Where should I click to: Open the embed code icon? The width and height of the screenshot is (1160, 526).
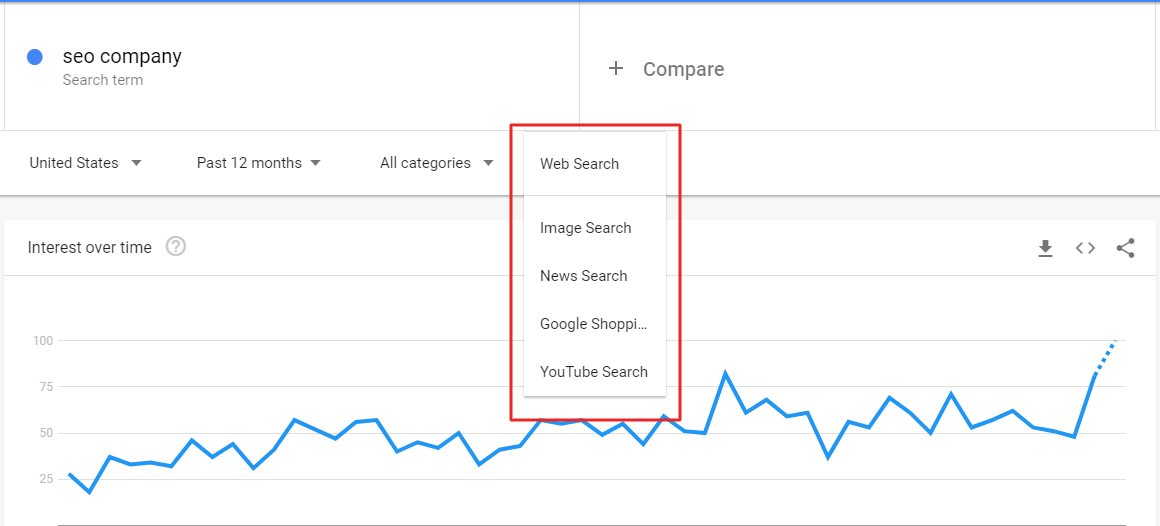(x=1085, y=248)
